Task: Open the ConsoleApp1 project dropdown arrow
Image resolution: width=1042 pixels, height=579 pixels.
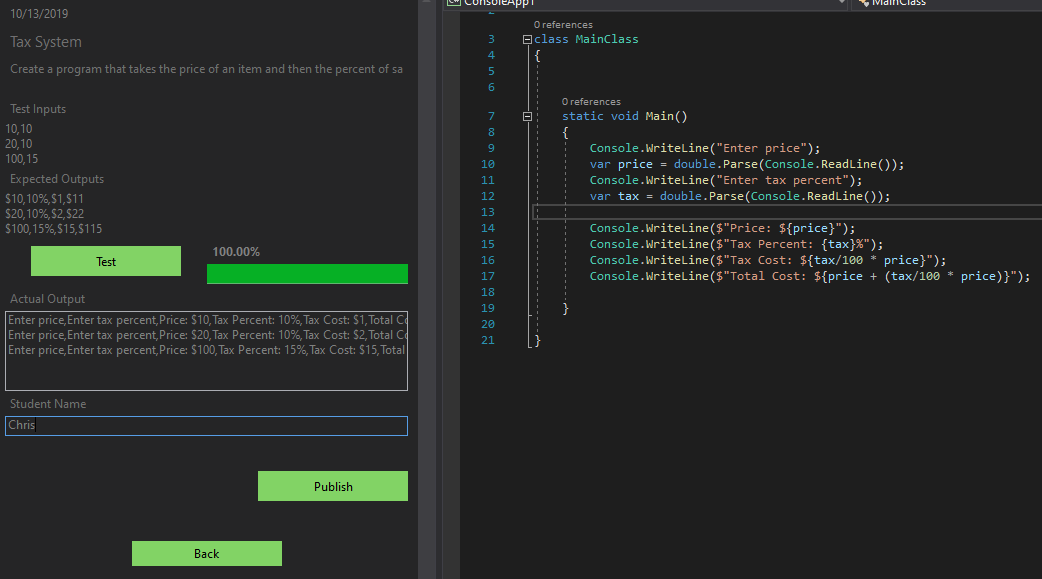Action: click(x=841, y=3)
